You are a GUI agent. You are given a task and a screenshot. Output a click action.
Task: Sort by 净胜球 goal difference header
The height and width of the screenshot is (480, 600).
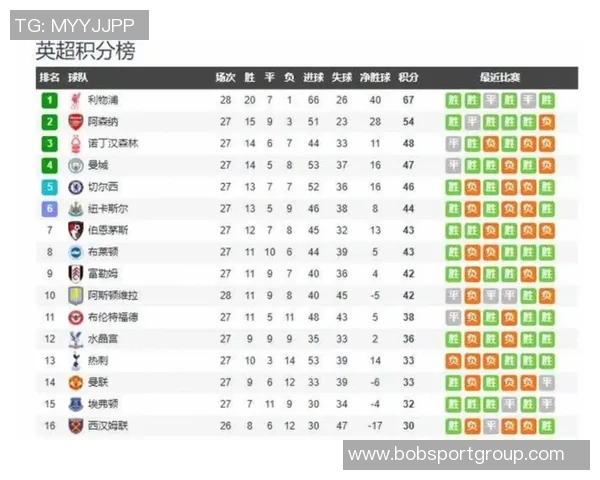pos(374,77)
